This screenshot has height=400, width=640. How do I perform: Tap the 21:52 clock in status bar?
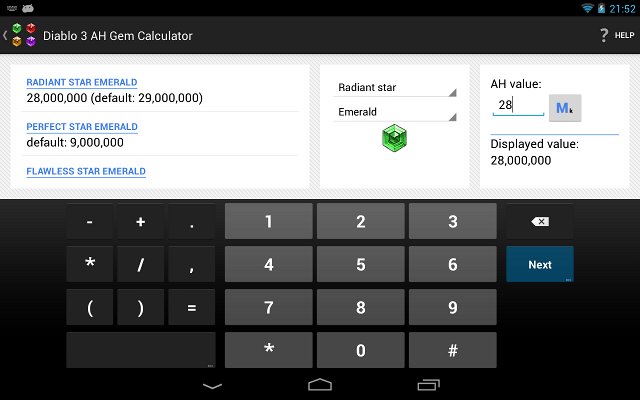(x=622, y=9)
